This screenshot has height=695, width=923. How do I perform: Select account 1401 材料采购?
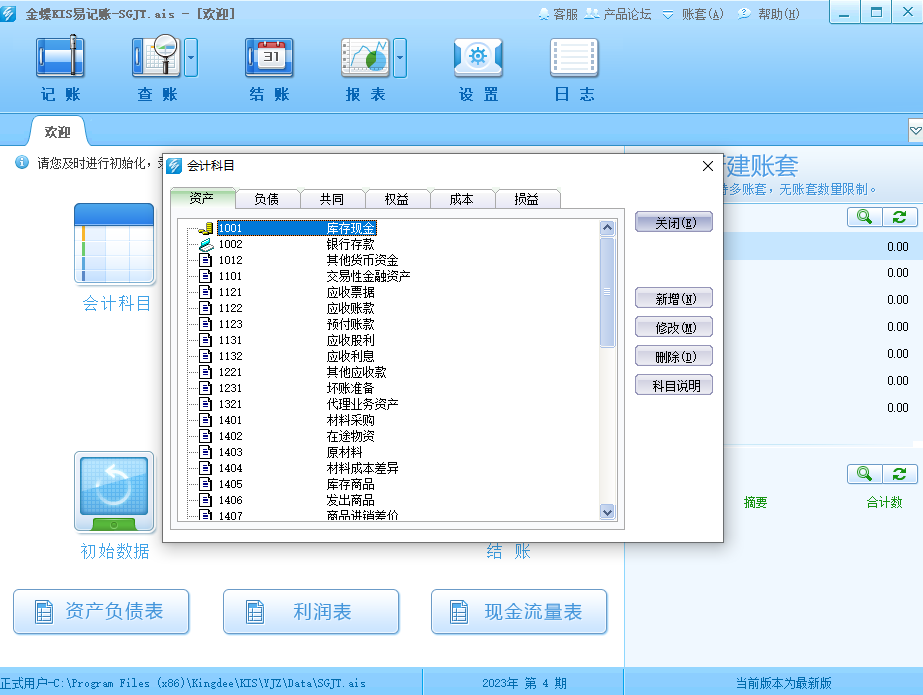click(x=297, y=420)
